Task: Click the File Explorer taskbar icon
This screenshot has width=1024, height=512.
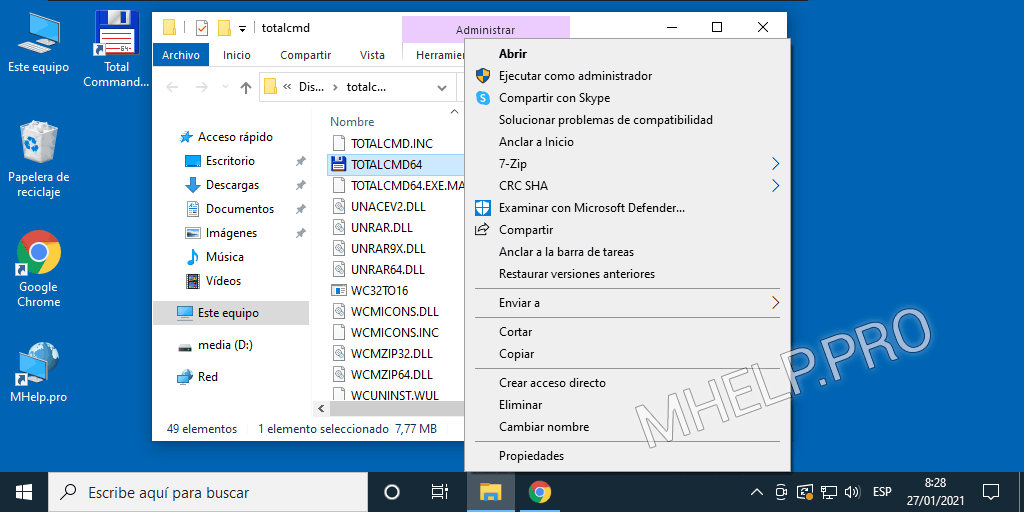Action: (x=490, y=492)
